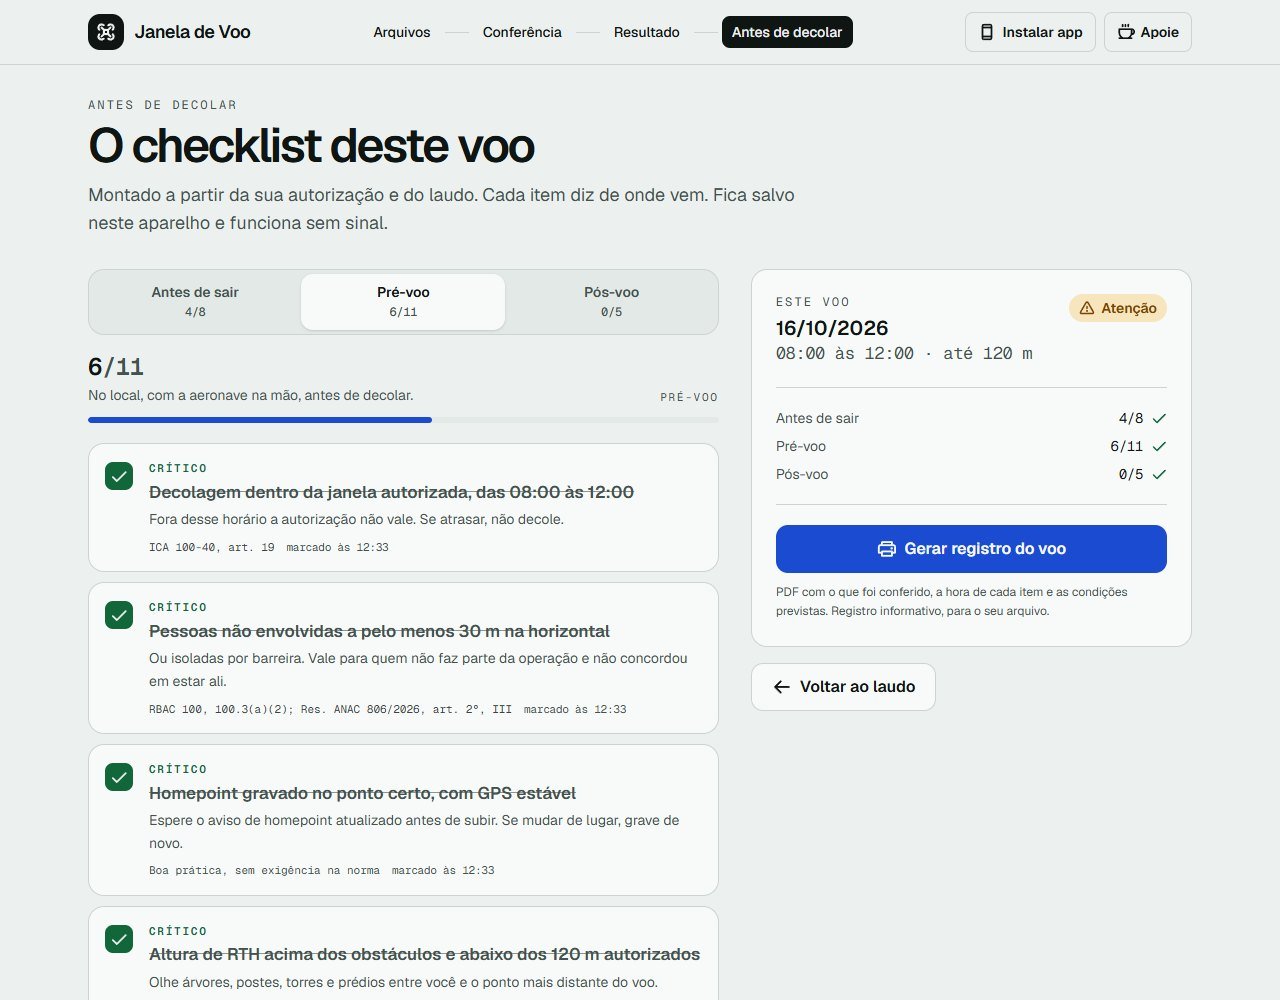Click the phone icon in Instalar app

pyautogui.click(x=986, y=32)
